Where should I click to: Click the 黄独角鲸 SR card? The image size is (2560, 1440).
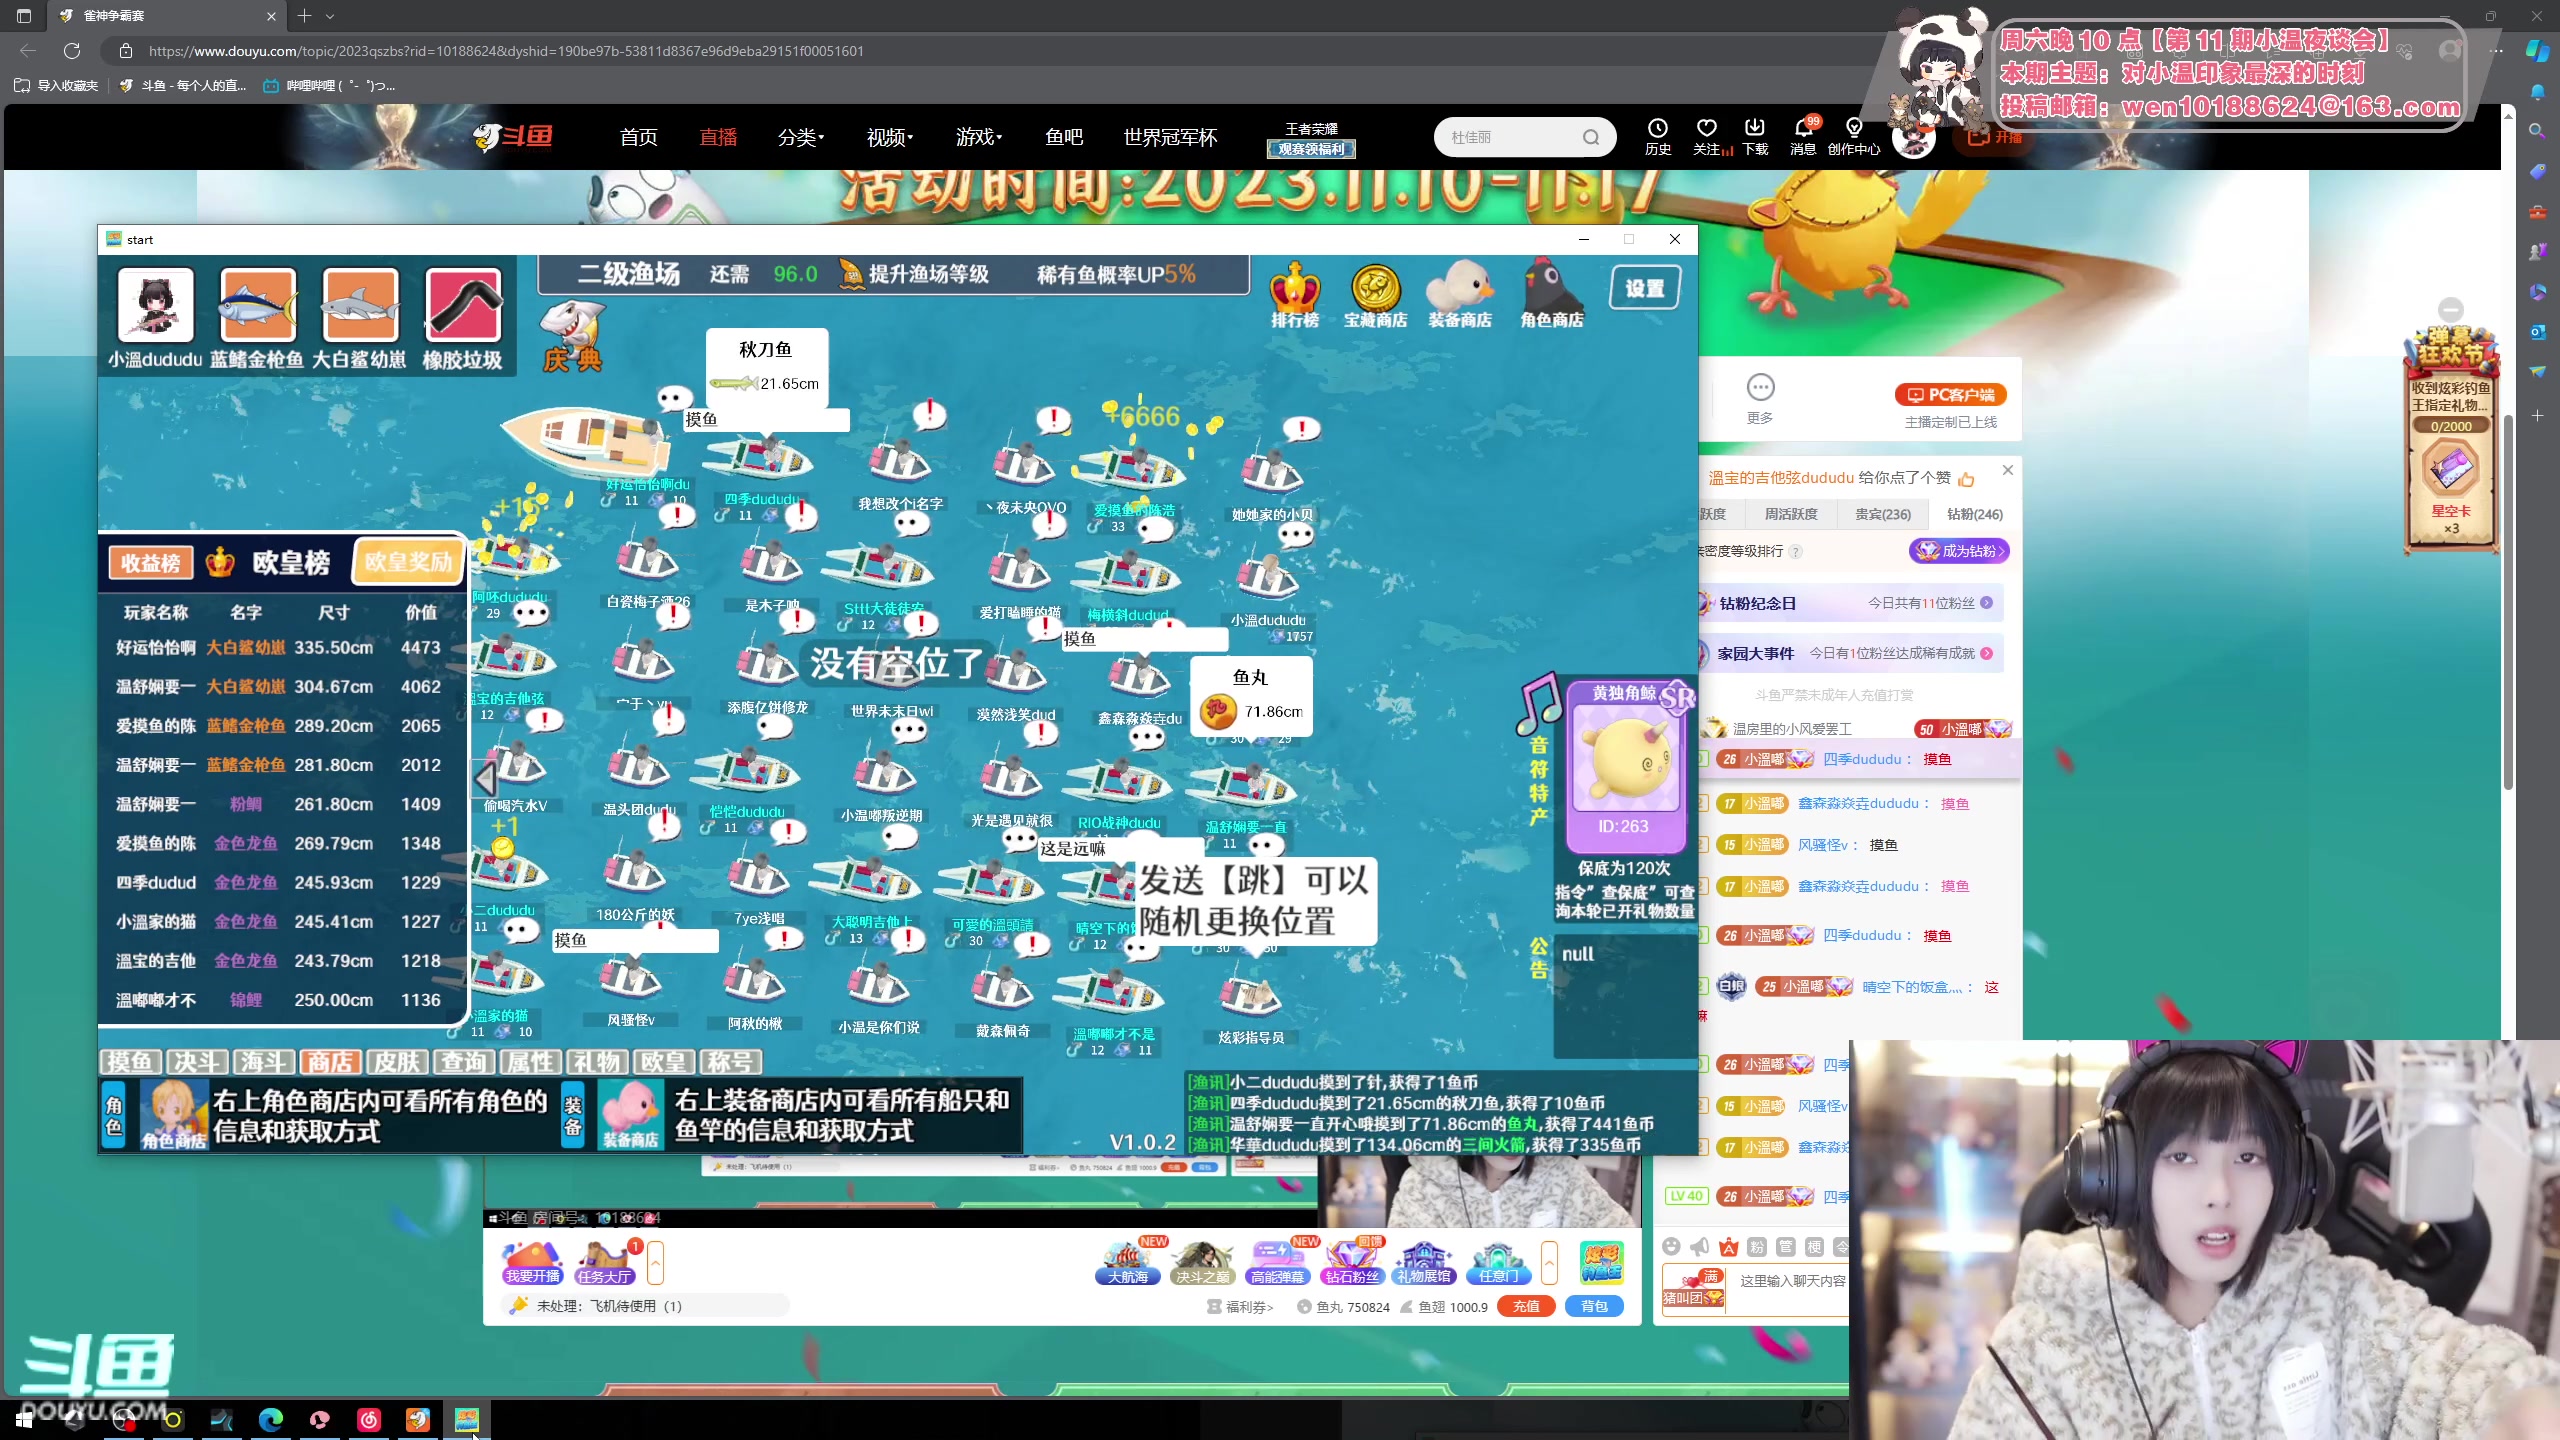click(x=1625, y=766)
